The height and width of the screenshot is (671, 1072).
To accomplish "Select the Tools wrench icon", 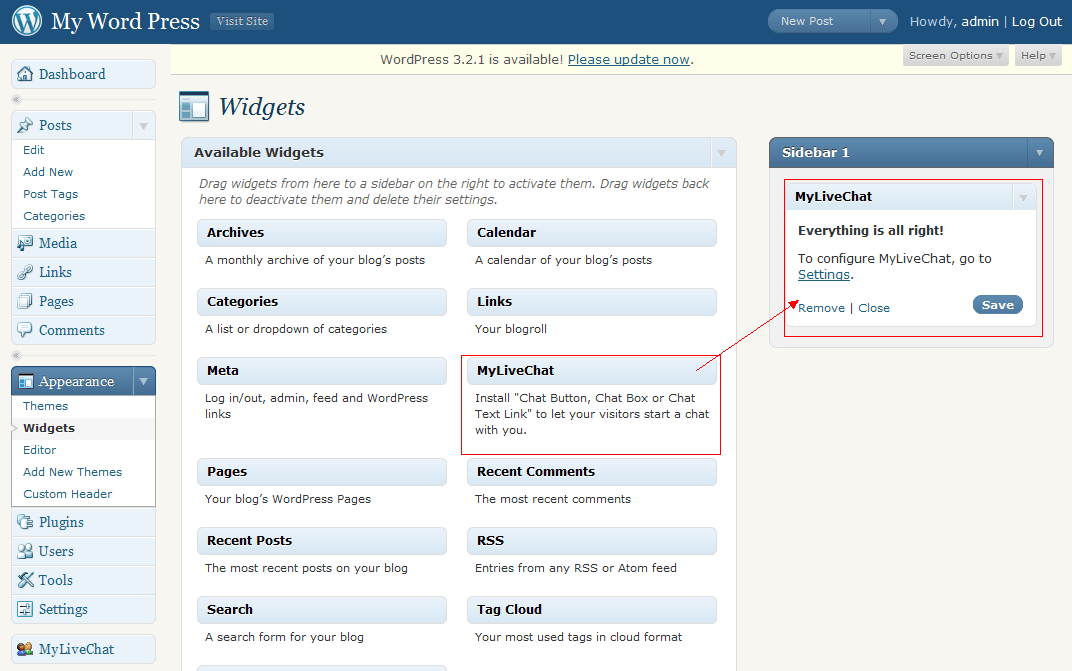I will 26,580.
